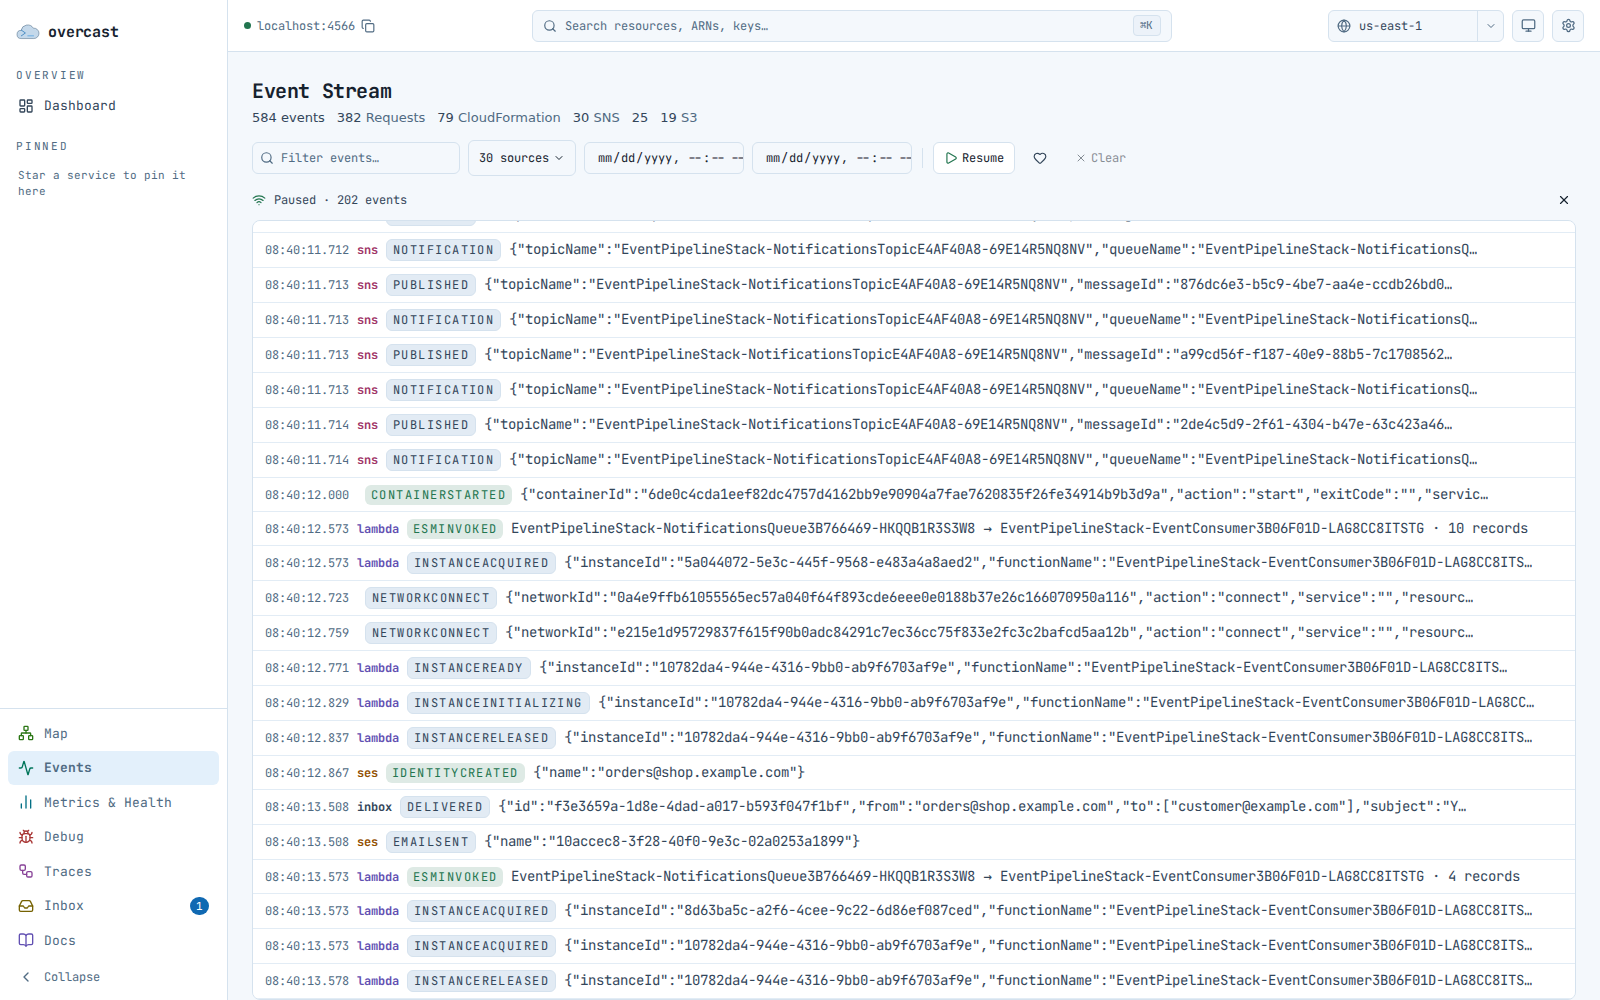1600x1000 pixels.
Task: Click the Dashboard grid icon
Action: pos(26,106)
